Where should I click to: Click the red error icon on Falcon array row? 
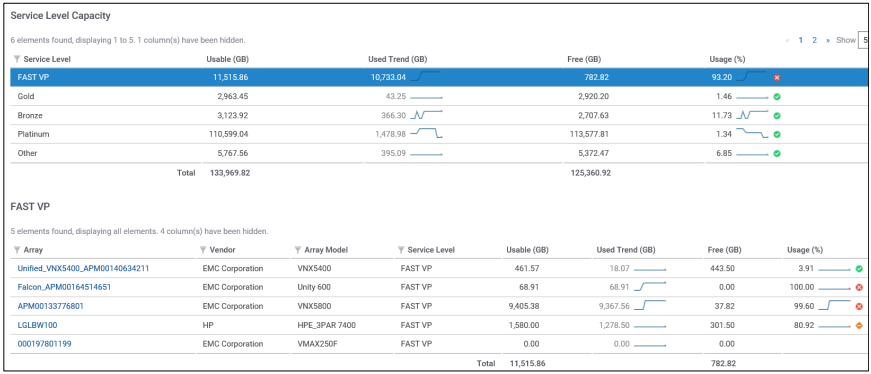(x=859, y=287)
